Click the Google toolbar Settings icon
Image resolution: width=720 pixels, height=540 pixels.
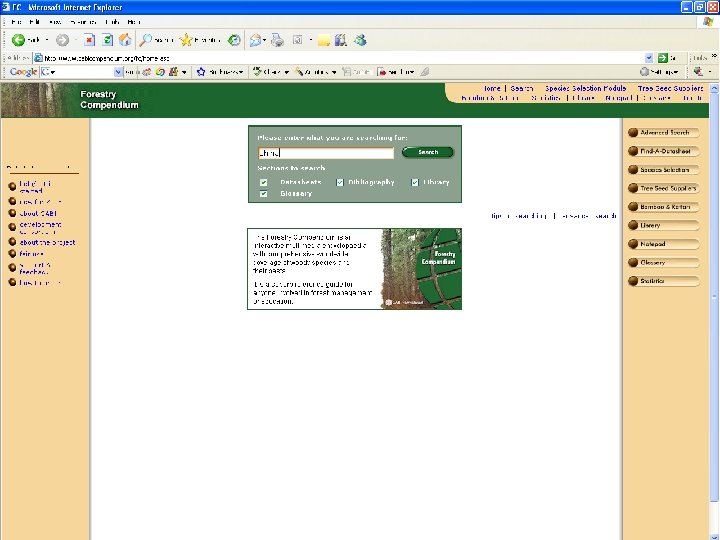pos(644,72)
